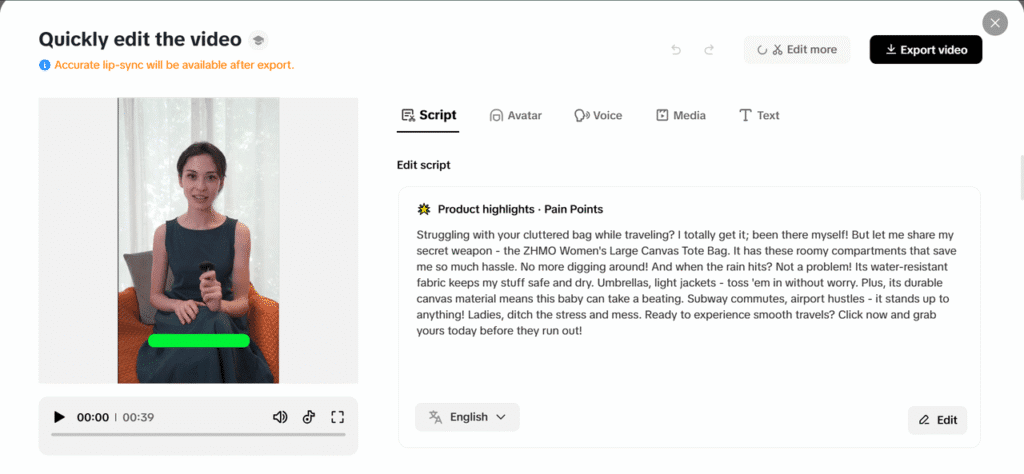The height and width of the screenshot is (474, 1024).
Task: Click the undo arrow icon
Action: coord(676,50)
